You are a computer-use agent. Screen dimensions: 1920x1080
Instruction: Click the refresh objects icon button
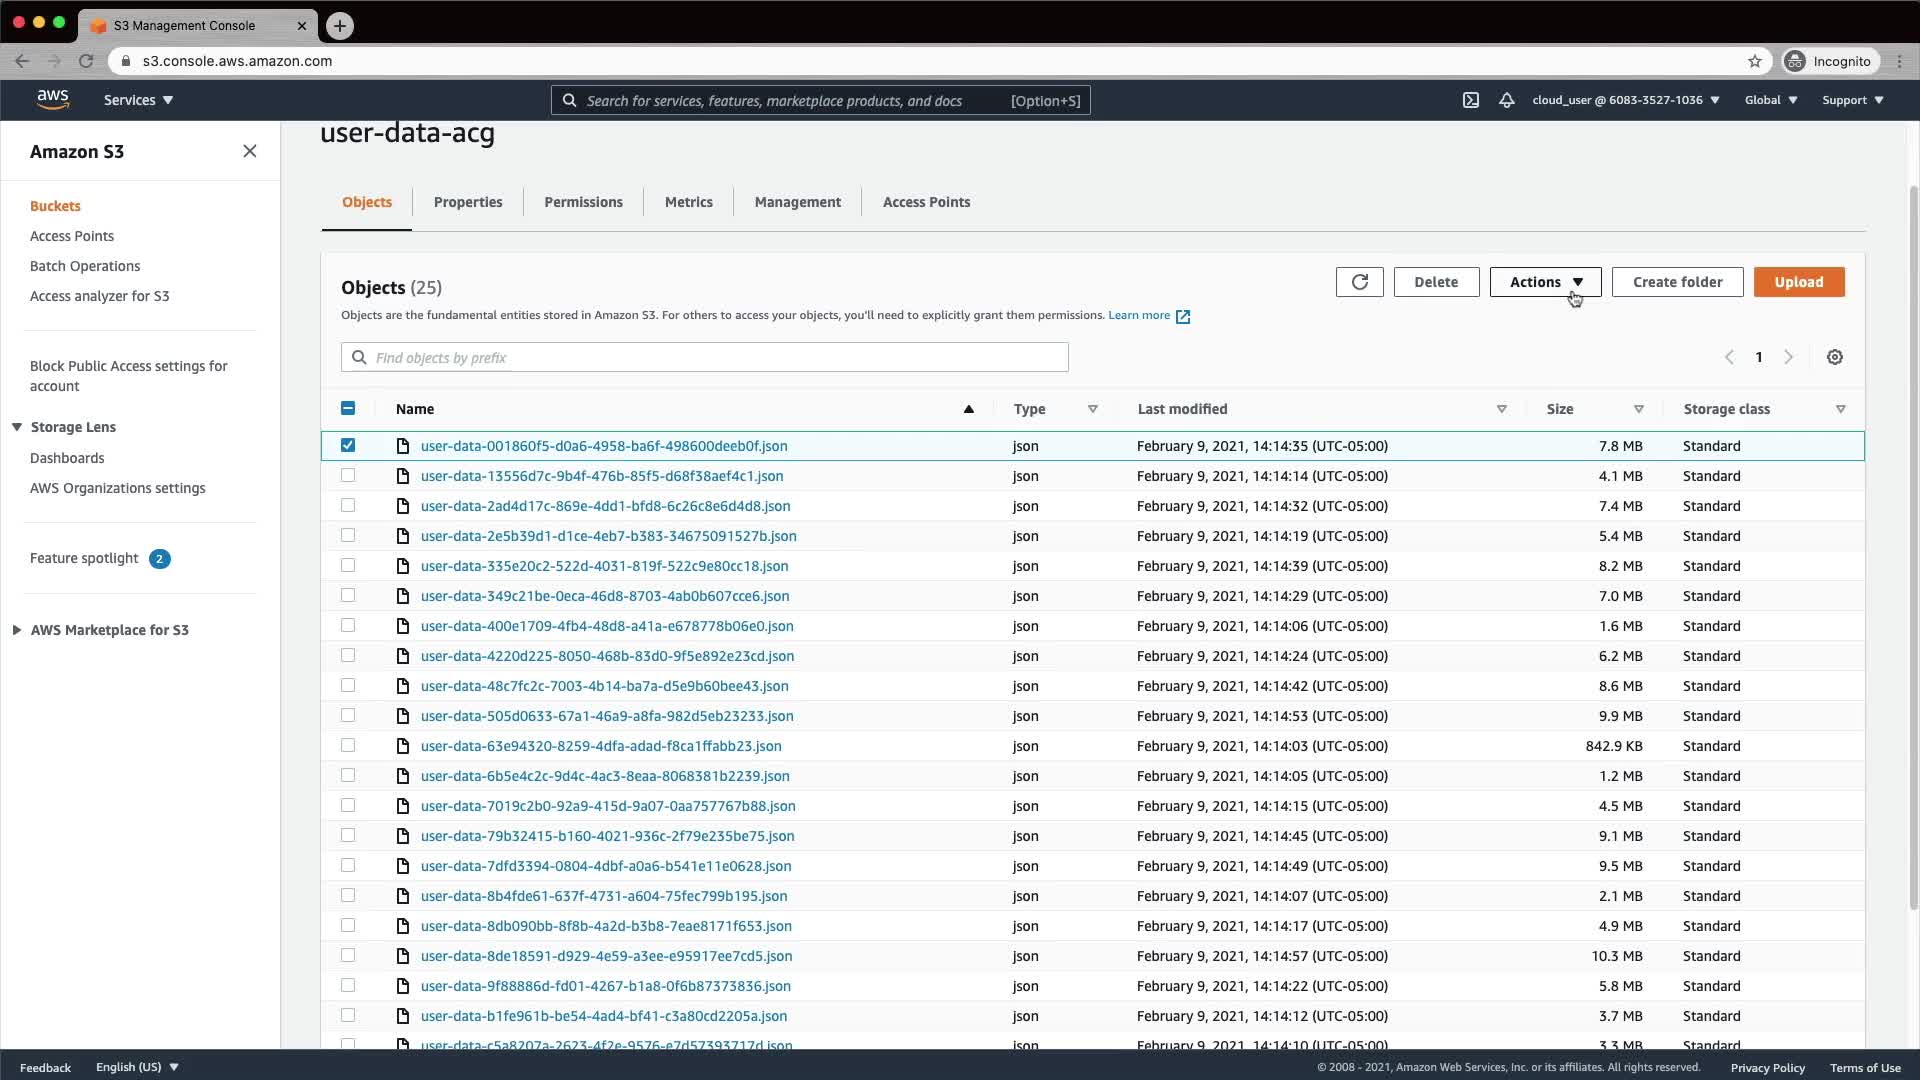point(1359,282)
